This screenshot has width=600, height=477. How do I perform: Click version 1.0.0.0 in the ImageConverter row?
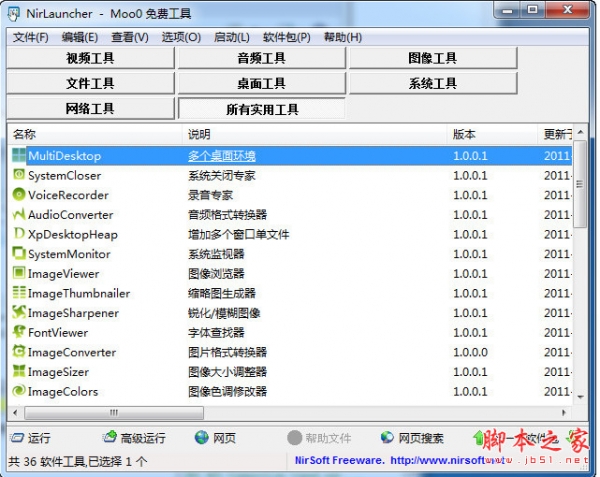(x=470, y=352)
